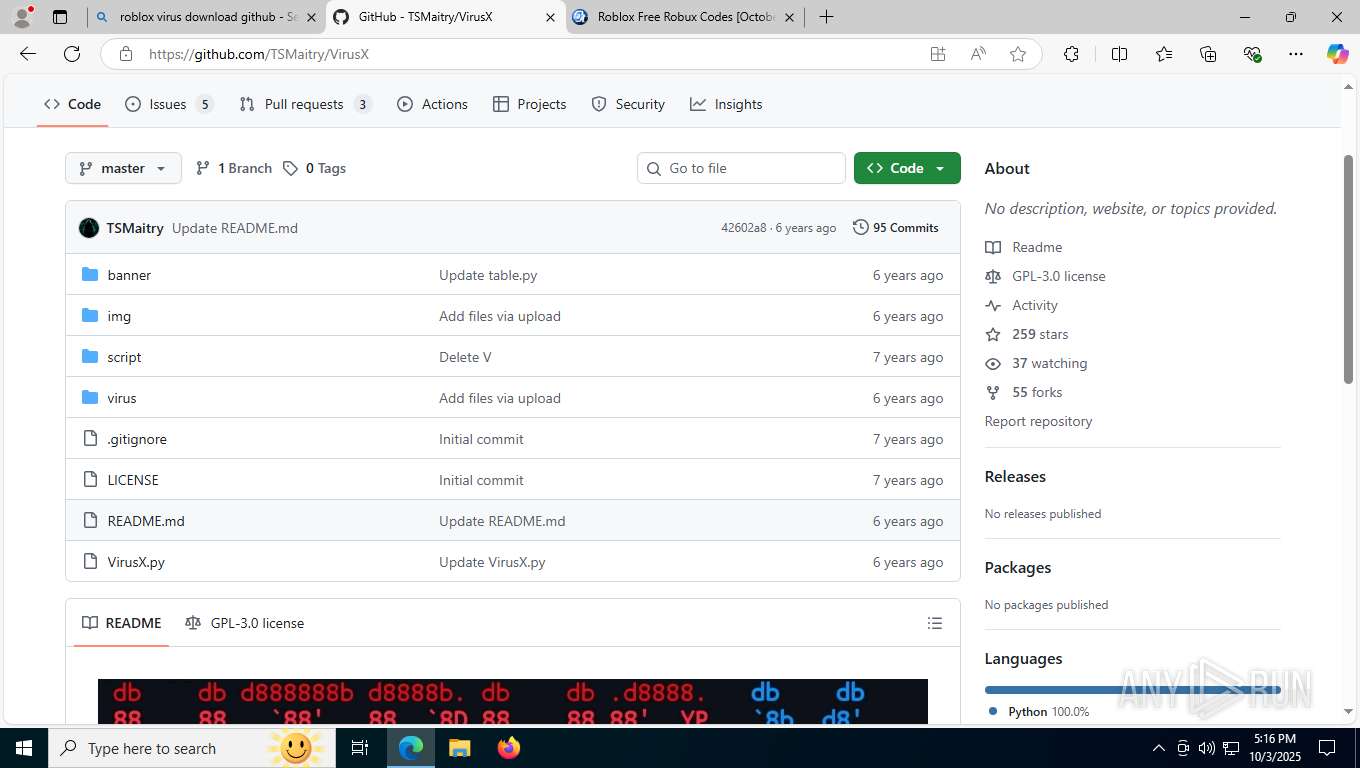Screen dimensions: 1360x768
Task: Select the README tab in file viewer
Action: point(121,623)
